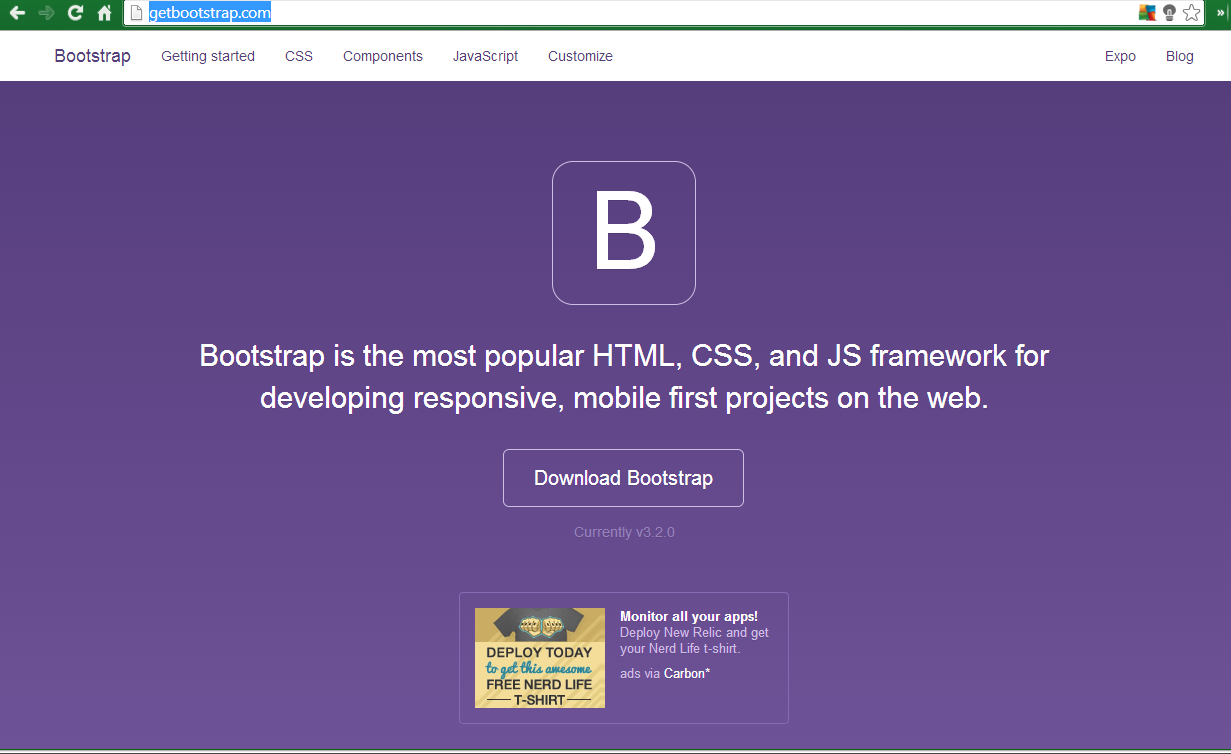Click the Download Bootstrap button
The height and width of the screenshot is (754, 1231).
623,478
